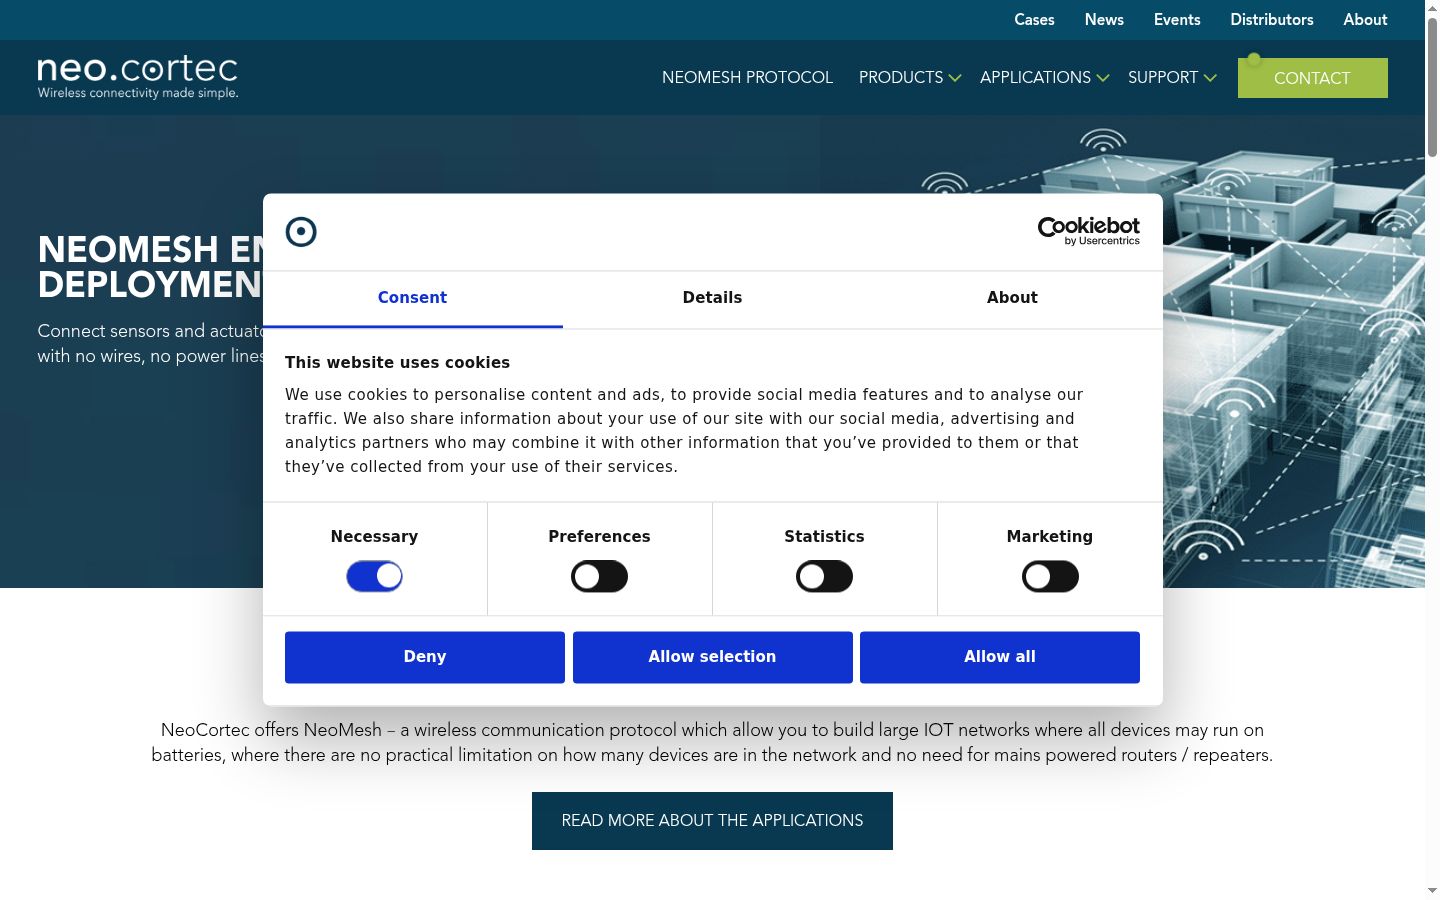The width and height of the screenshot is (1440, 900).
Task: Open the Distributors link
Action: click(1272, 20)
